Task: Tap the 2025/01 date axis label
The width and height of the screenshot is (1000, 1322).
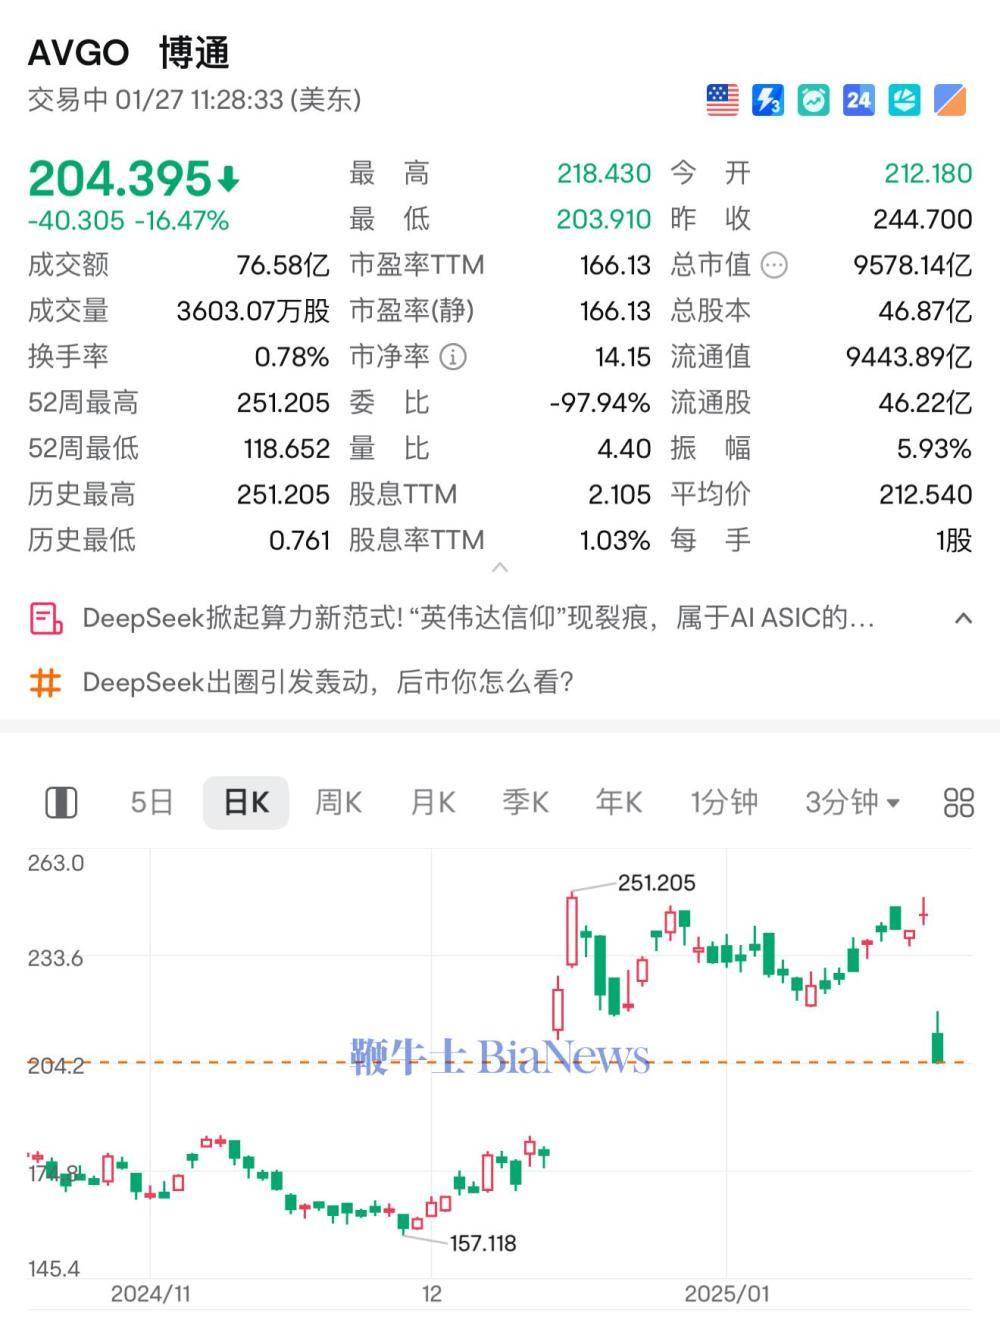Action: click(x=727, y=1294)
